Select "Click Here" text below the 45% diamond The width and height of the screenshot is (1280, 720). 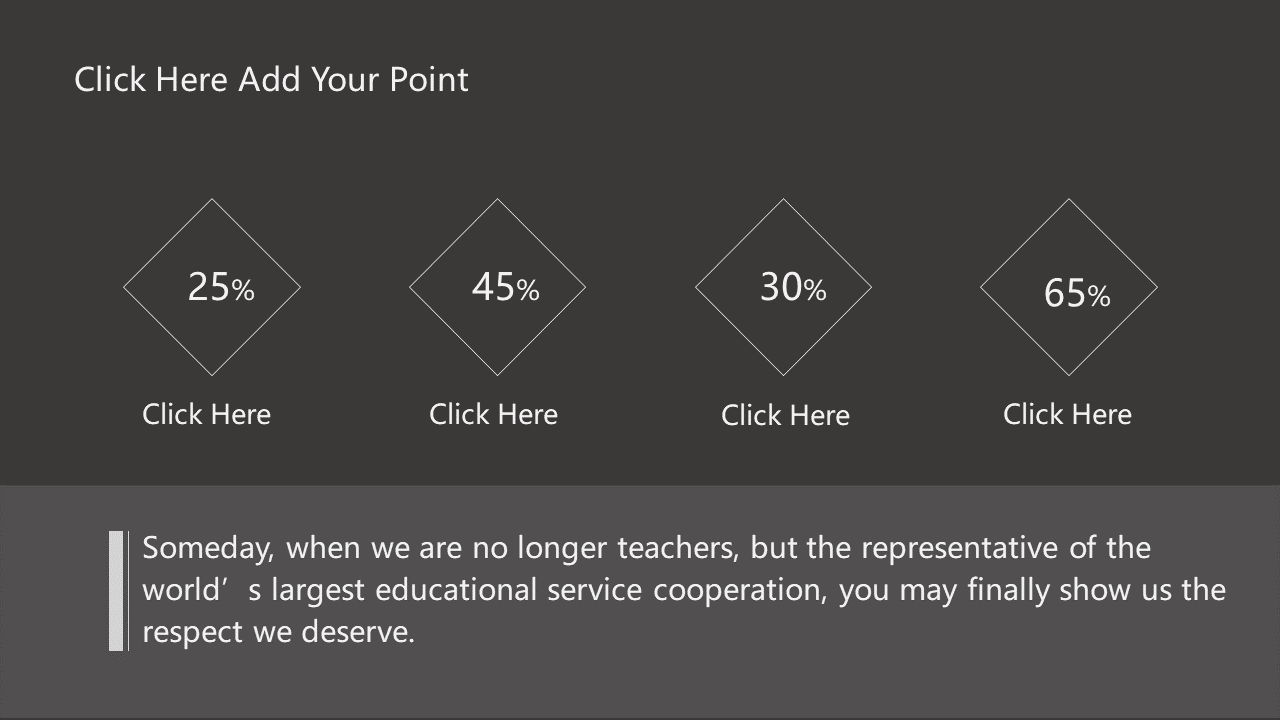(x=493, y=414)
